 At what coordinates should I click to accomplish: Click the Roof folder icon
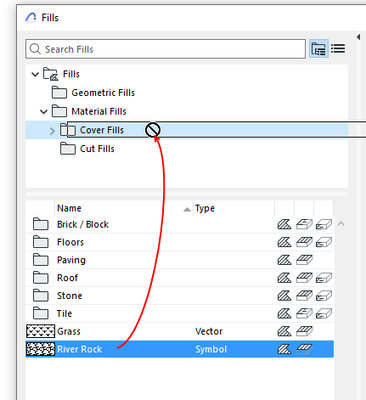pyautogui.click(x=41, y=278)
